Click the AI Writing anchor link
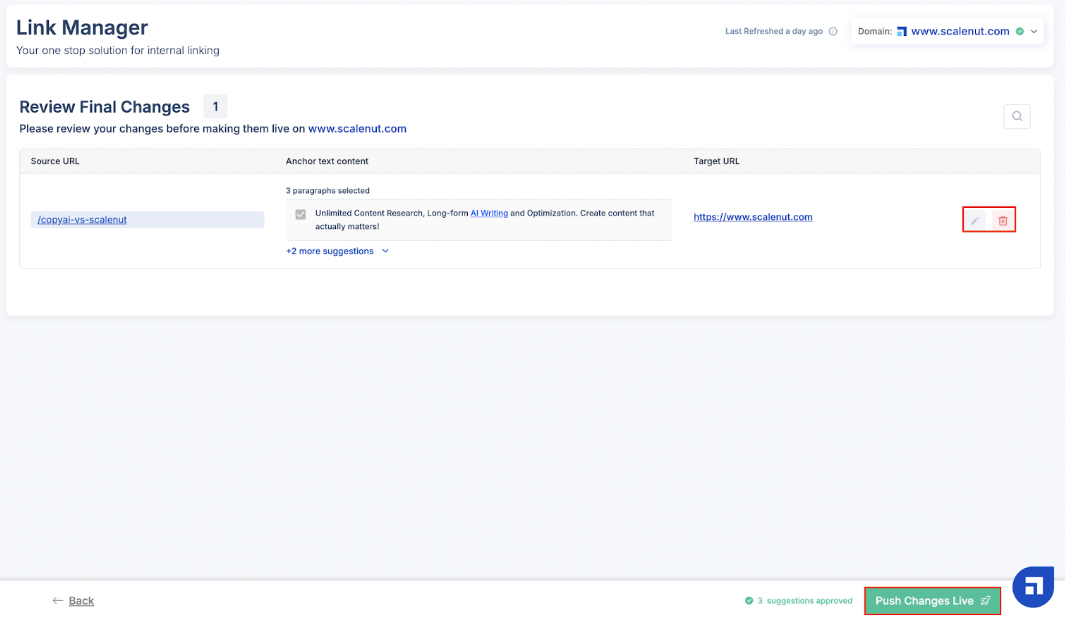Screen dimensions: 1065x632 click(489, 213)
